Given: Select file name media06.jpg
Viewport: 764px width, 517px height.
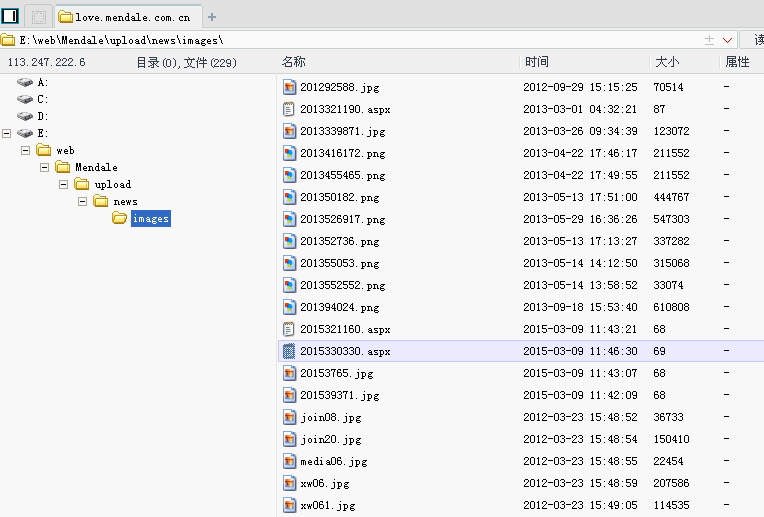Looking at the screenshot, I should click(334, 461).
